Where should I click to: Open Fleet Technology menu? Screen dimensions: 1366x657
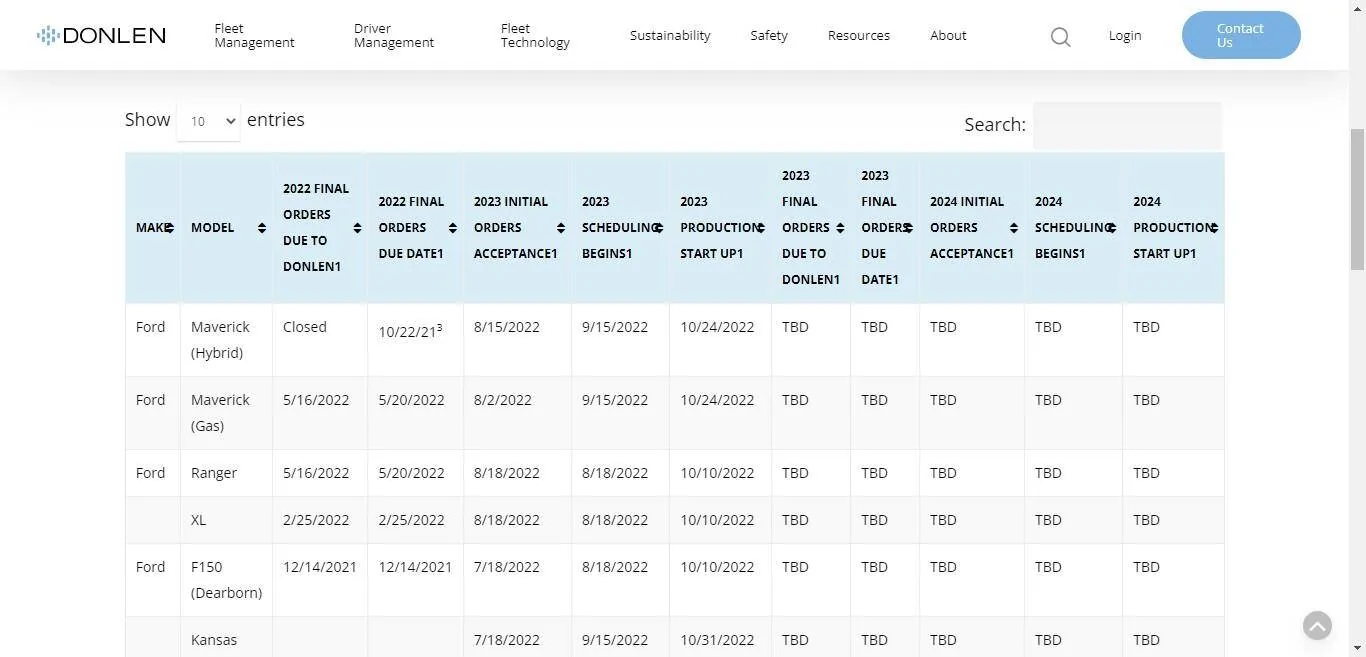(x=535, y=36)
